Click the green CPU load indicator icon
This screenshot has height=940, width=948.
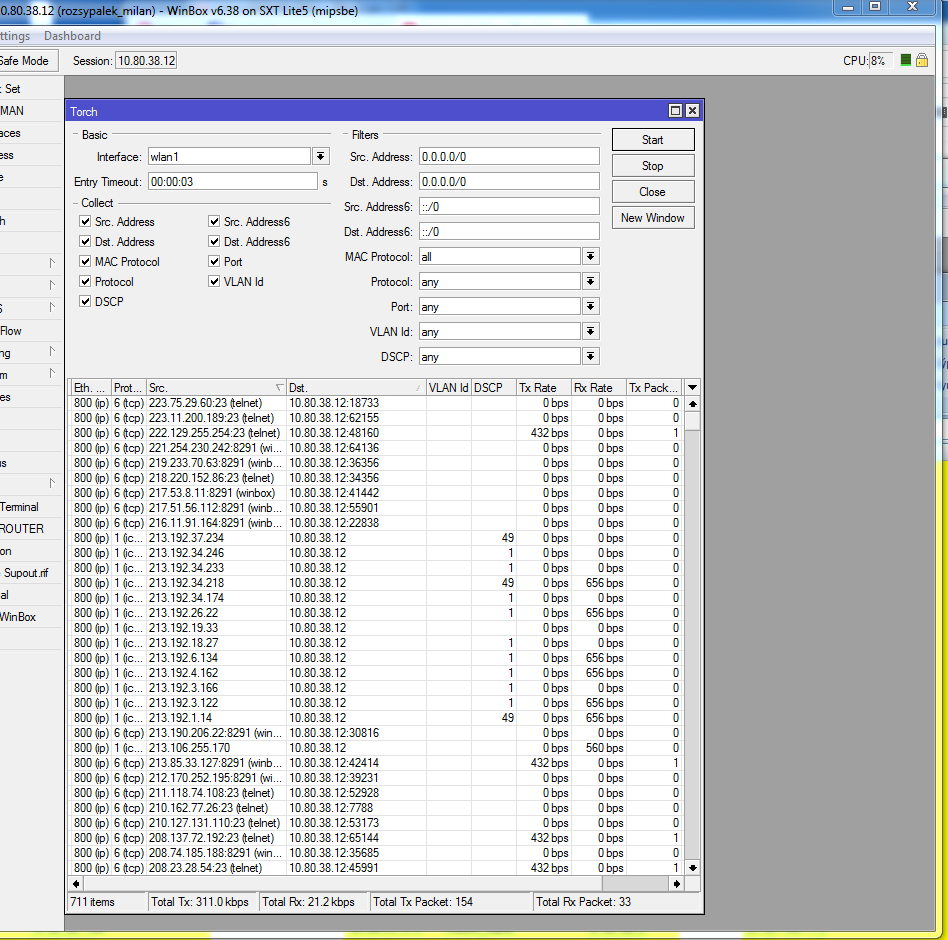[x=905, y=60]
